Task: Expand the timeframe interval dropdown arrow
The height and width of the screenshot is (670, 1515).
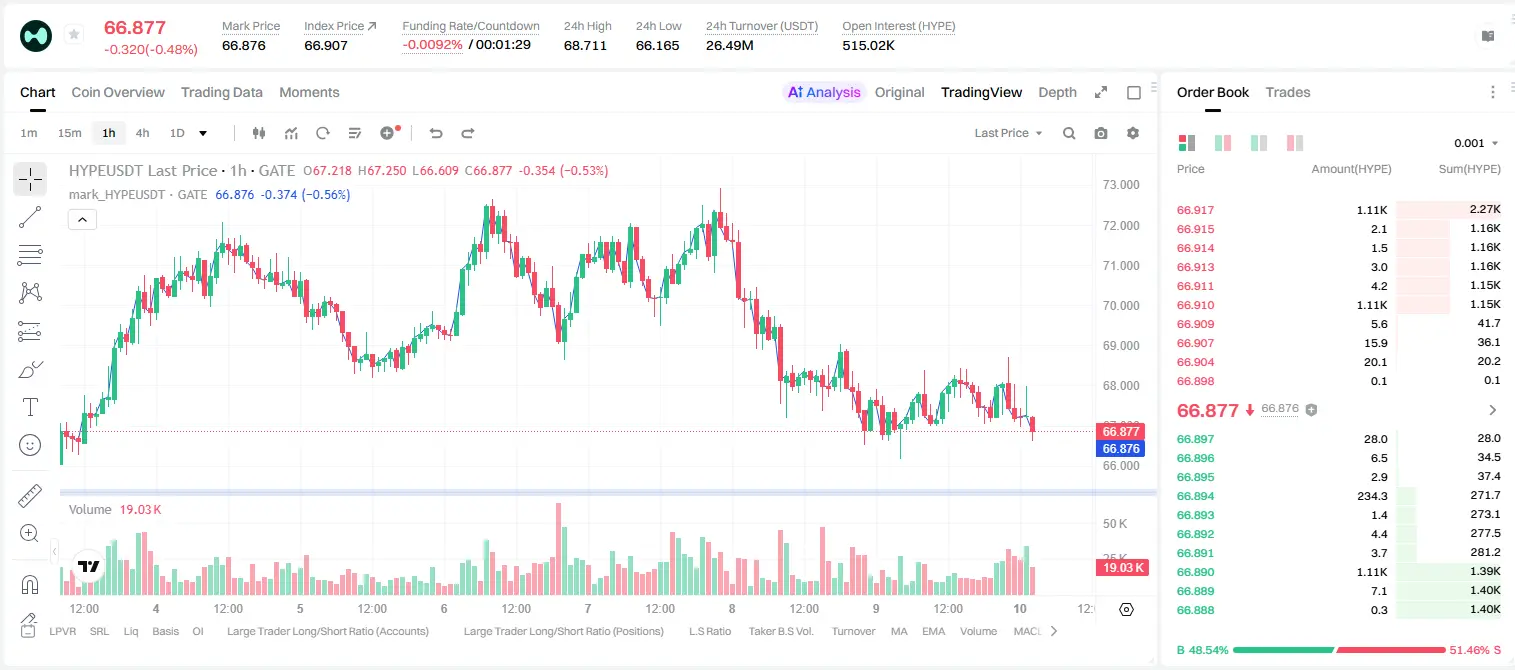Action: (204, 133)
